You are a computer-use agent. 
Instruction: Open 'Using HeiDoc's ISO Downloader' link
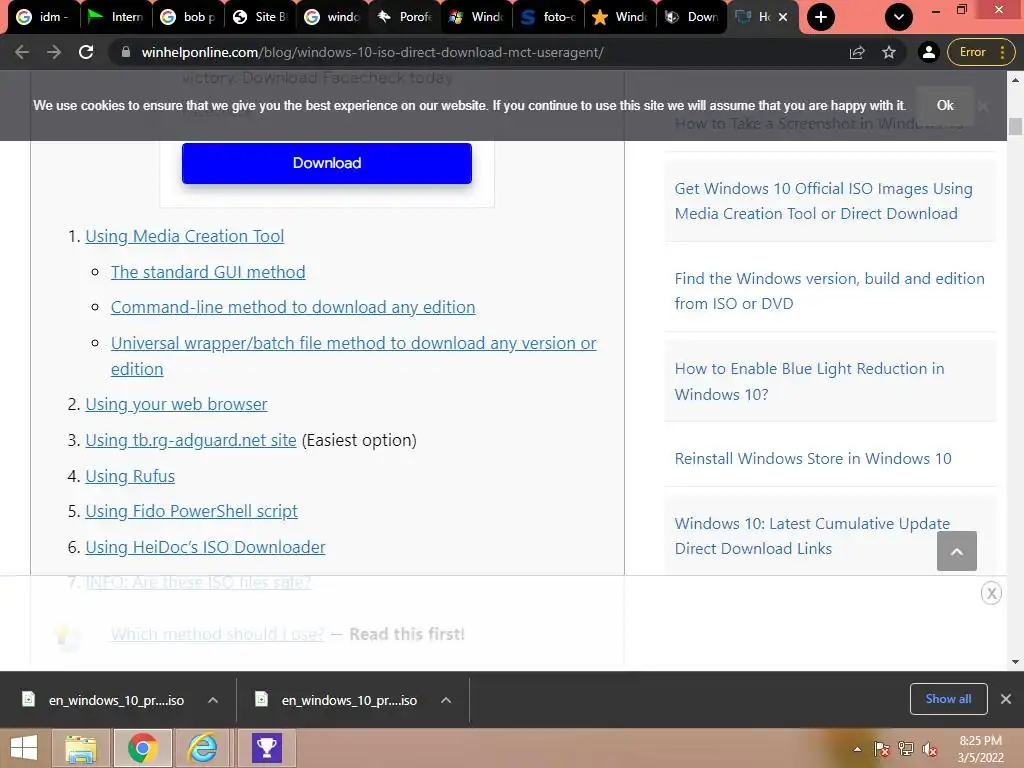pyautogui.click(x=205, y=547)
